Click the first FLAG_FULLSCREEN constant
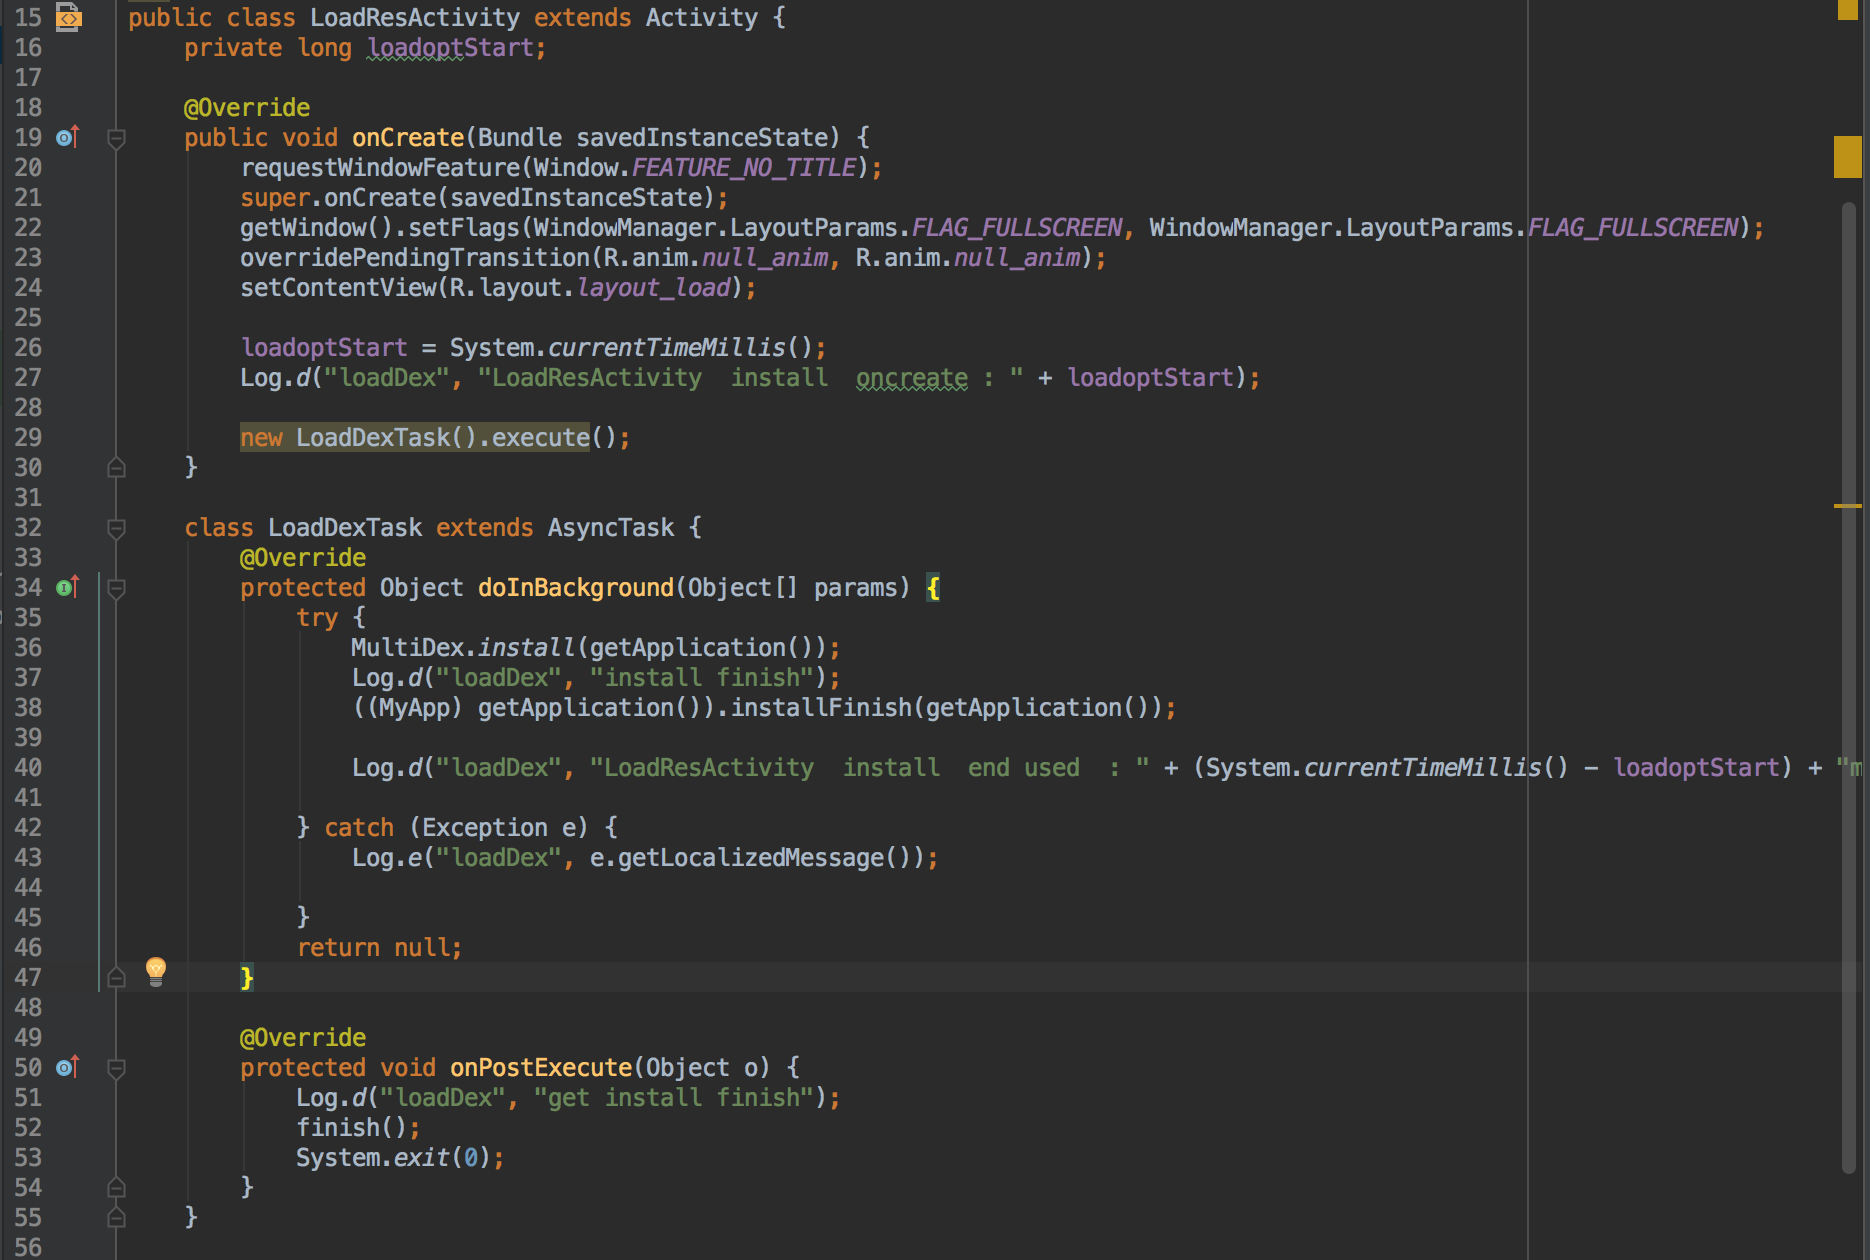The image size is (1870, 1260). 1017,227
